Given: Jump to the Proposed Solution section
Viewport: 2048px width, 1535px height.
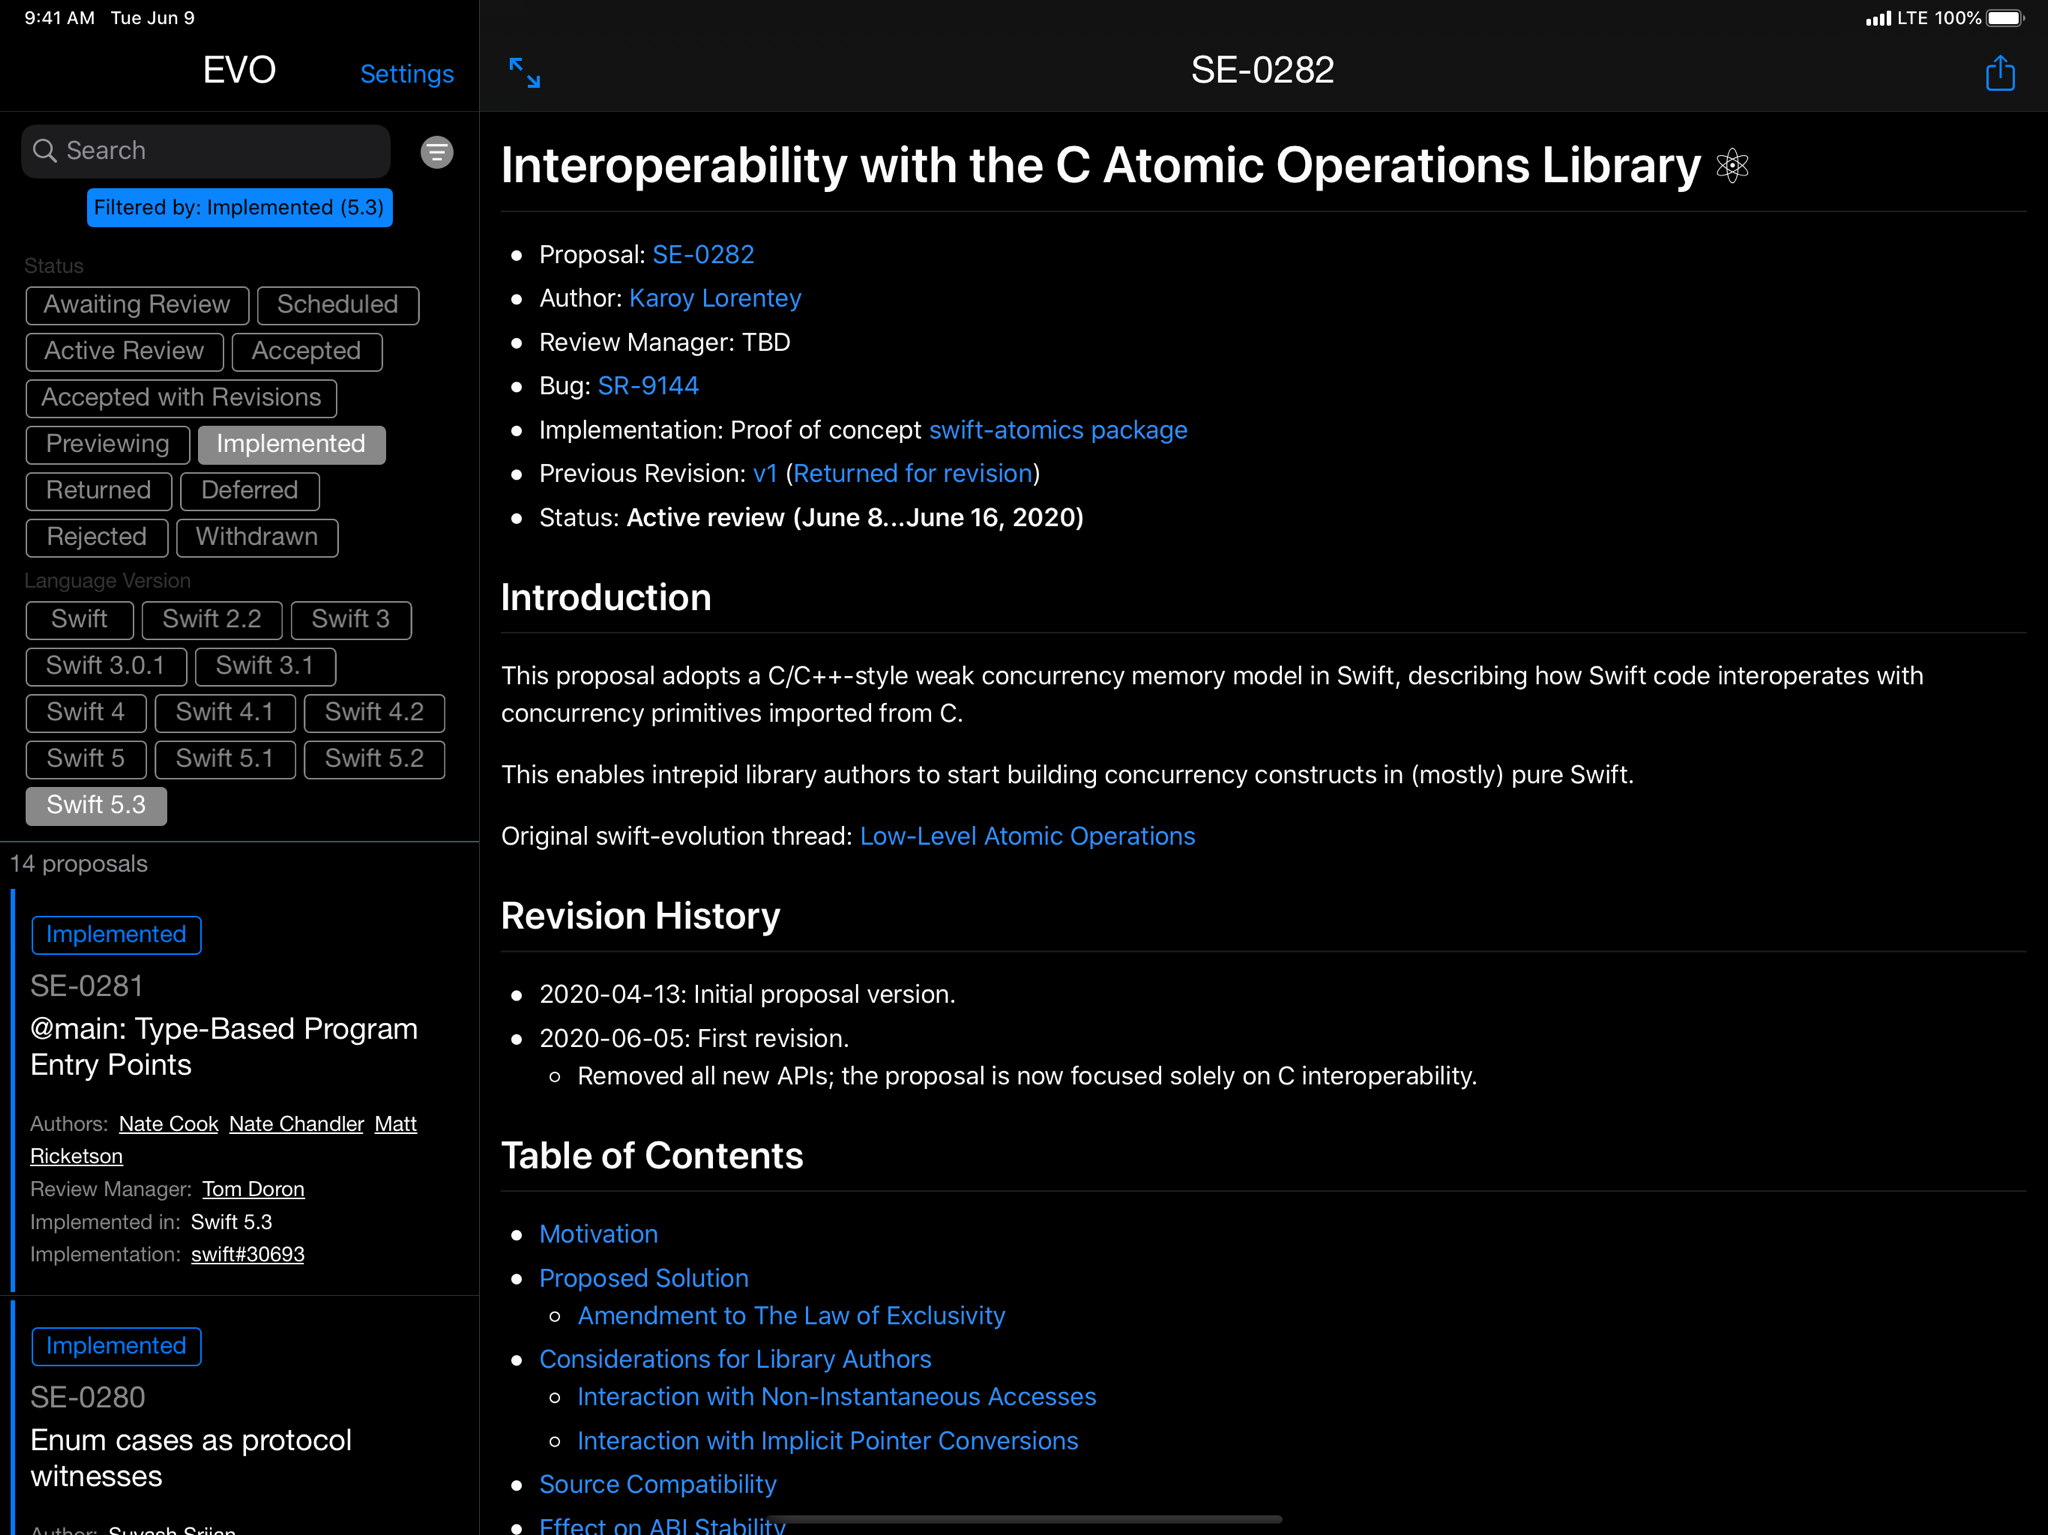Looking at the screenshot, I should pyautogui.click(x=644, y=1279).
